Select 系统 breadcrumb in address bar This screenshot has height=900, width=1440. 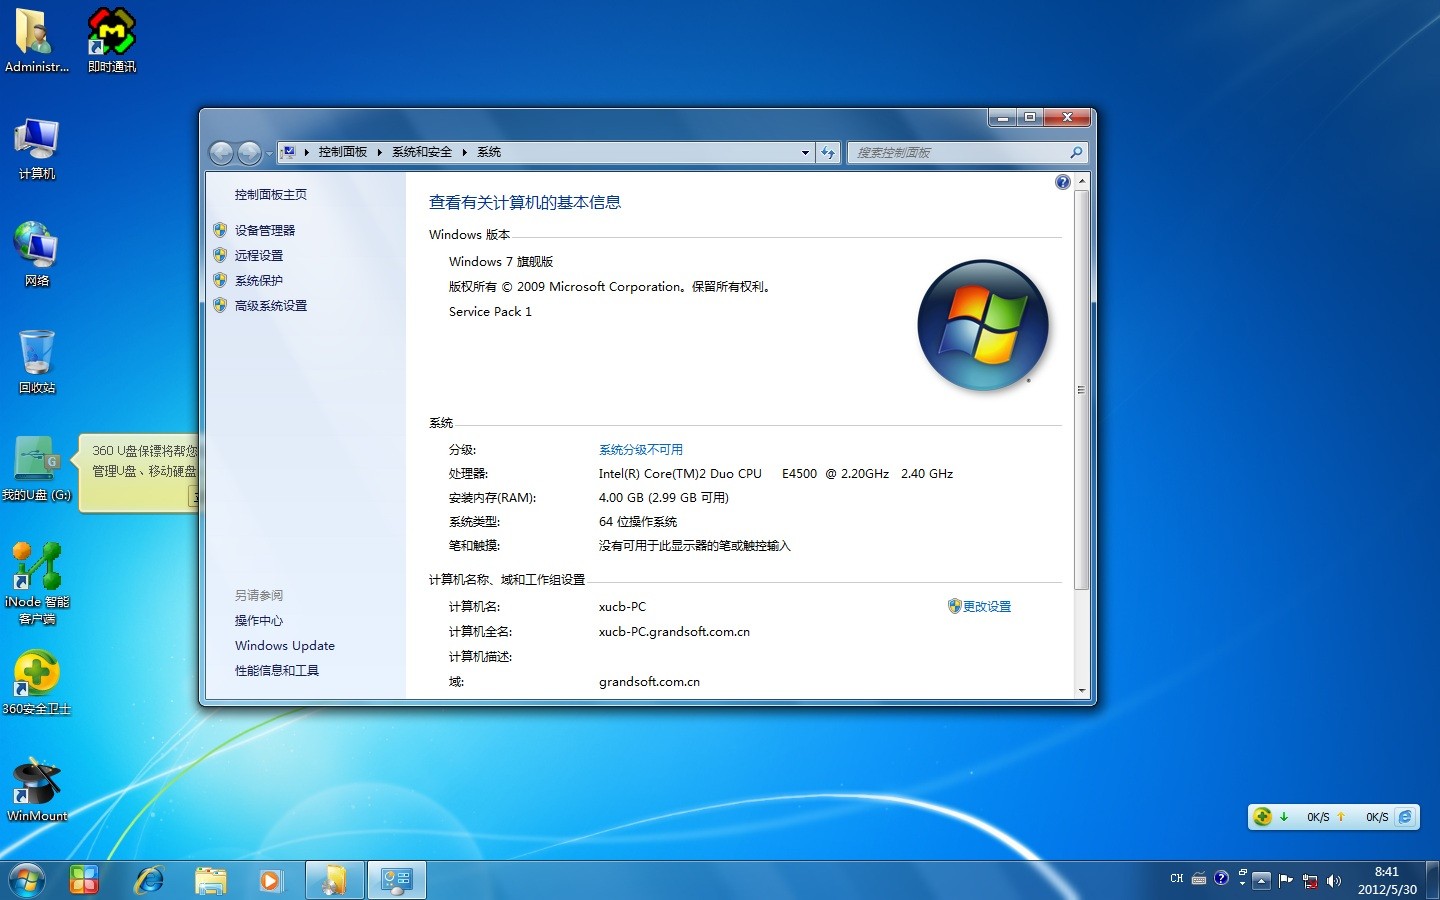point(488,152)
